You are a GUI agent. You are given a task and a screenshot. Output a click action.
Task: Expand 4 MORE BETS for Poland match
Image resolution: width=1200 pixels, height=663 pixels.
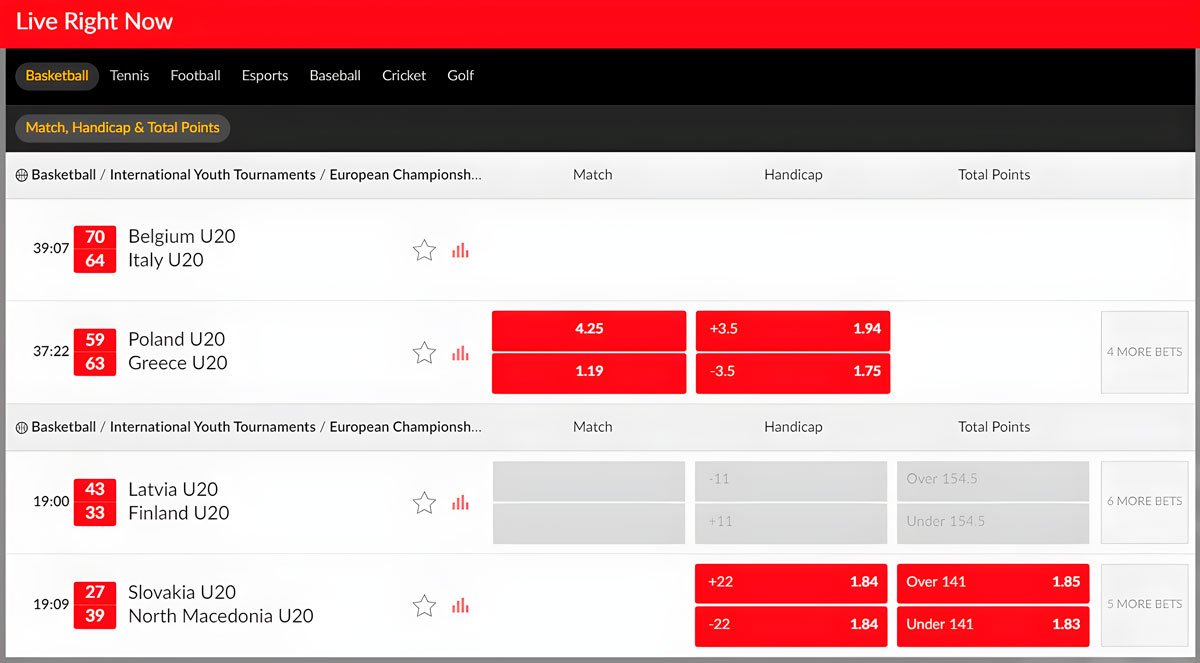(1144, 352)
